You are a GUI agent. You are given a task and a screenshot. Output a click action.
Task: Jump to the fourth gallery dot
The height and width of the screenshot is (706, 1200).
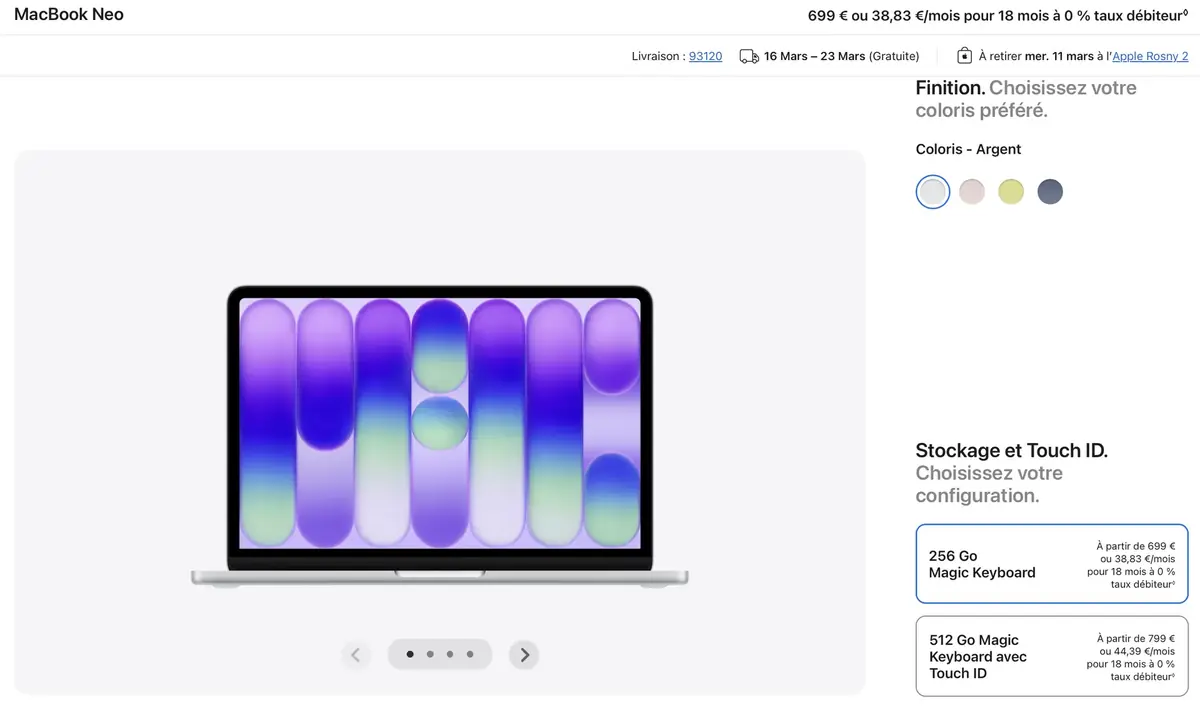[470, 655]
